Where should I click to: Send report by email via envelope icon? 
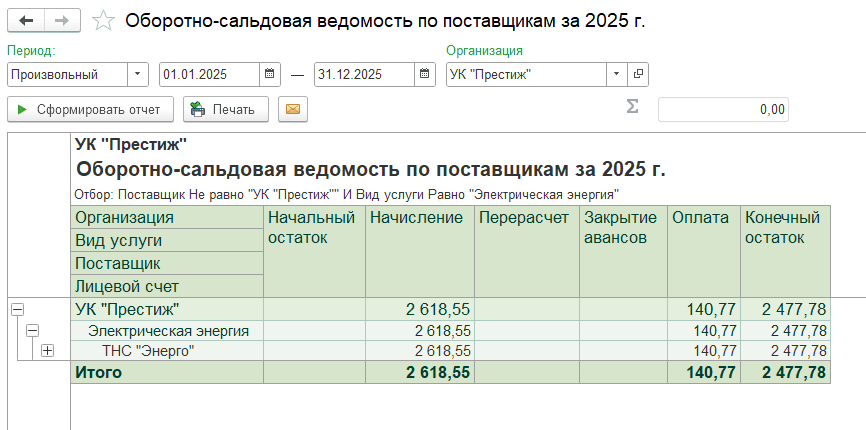(x=292, y=109)
